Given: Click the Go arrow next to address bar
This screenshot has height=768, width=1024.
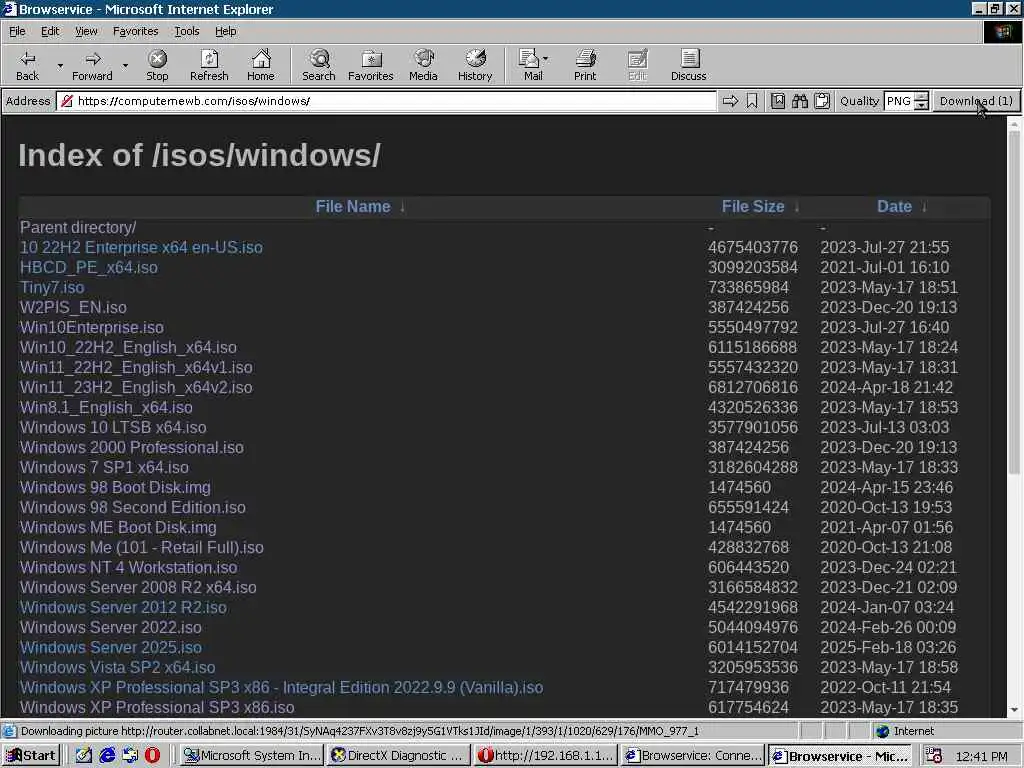Looking at the screenshot, I should pyautogui.click(x=730, y=101).
